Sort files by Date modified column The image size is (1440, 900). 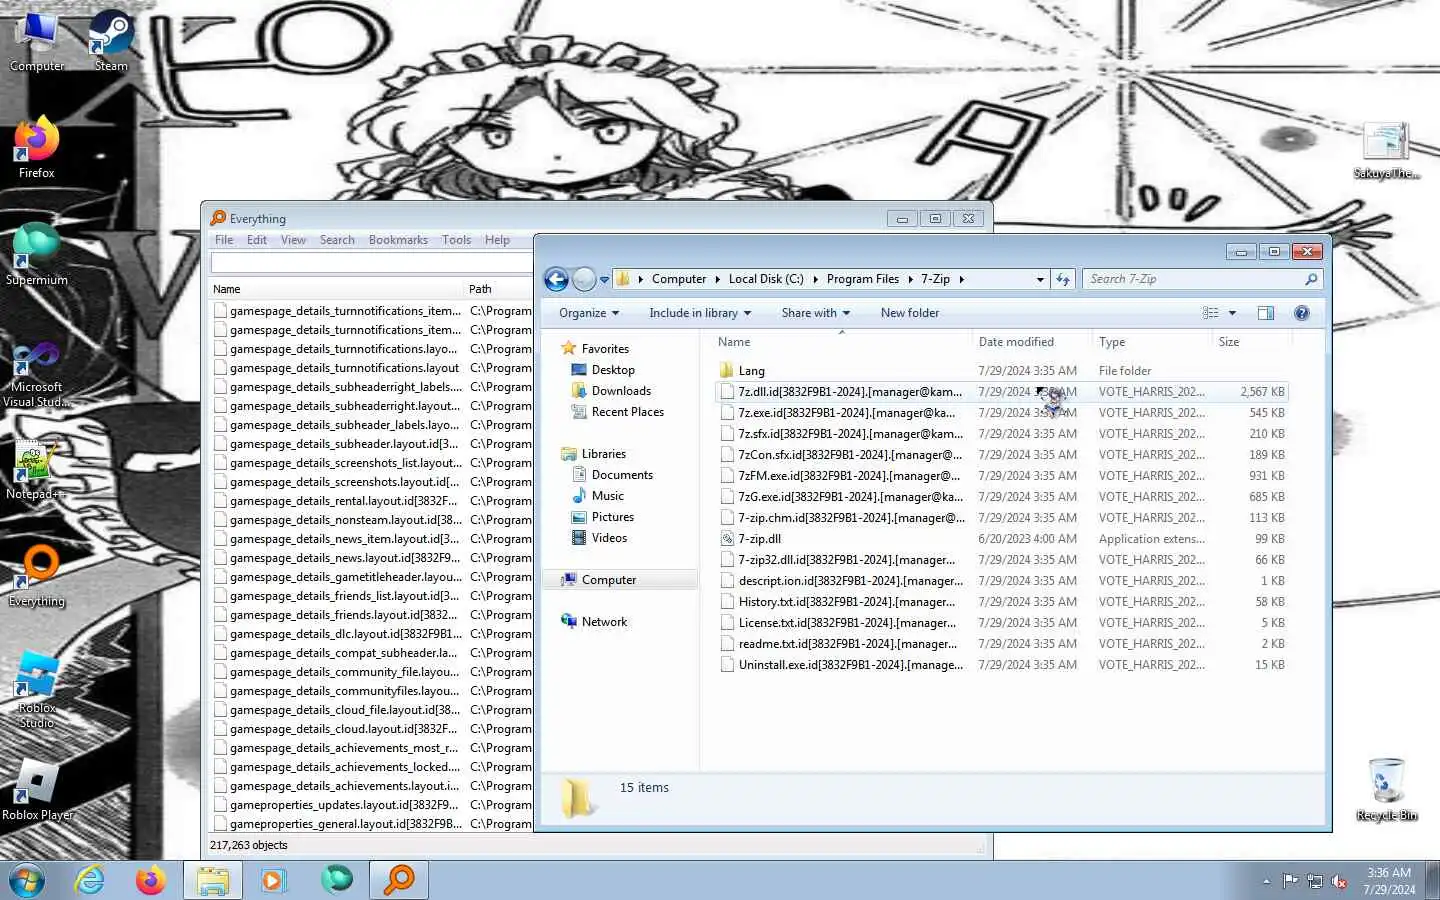[1030, 342]
